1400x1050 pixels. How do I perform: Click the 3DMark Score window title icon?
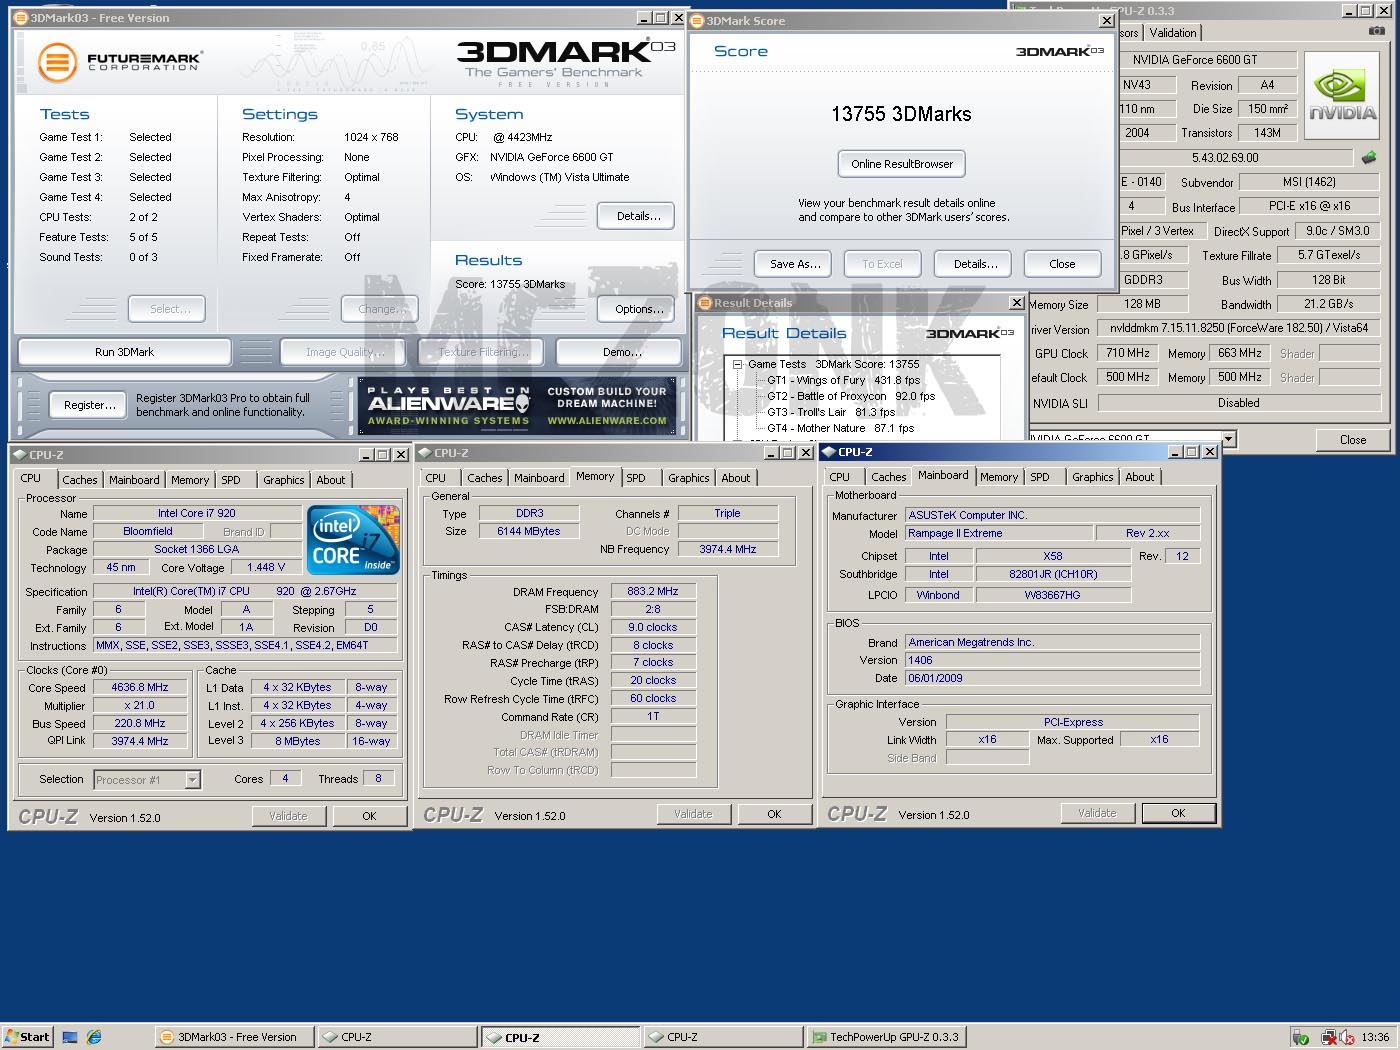click(x=697, y=21)
